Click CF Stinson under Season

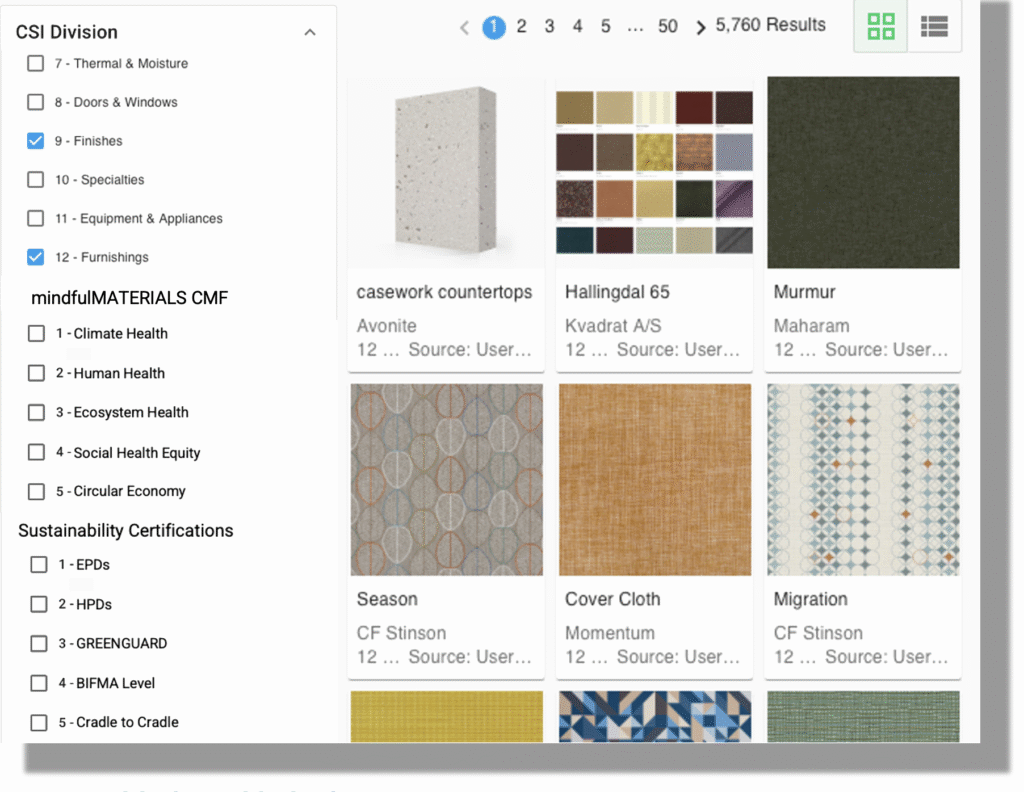pos(402,633)
